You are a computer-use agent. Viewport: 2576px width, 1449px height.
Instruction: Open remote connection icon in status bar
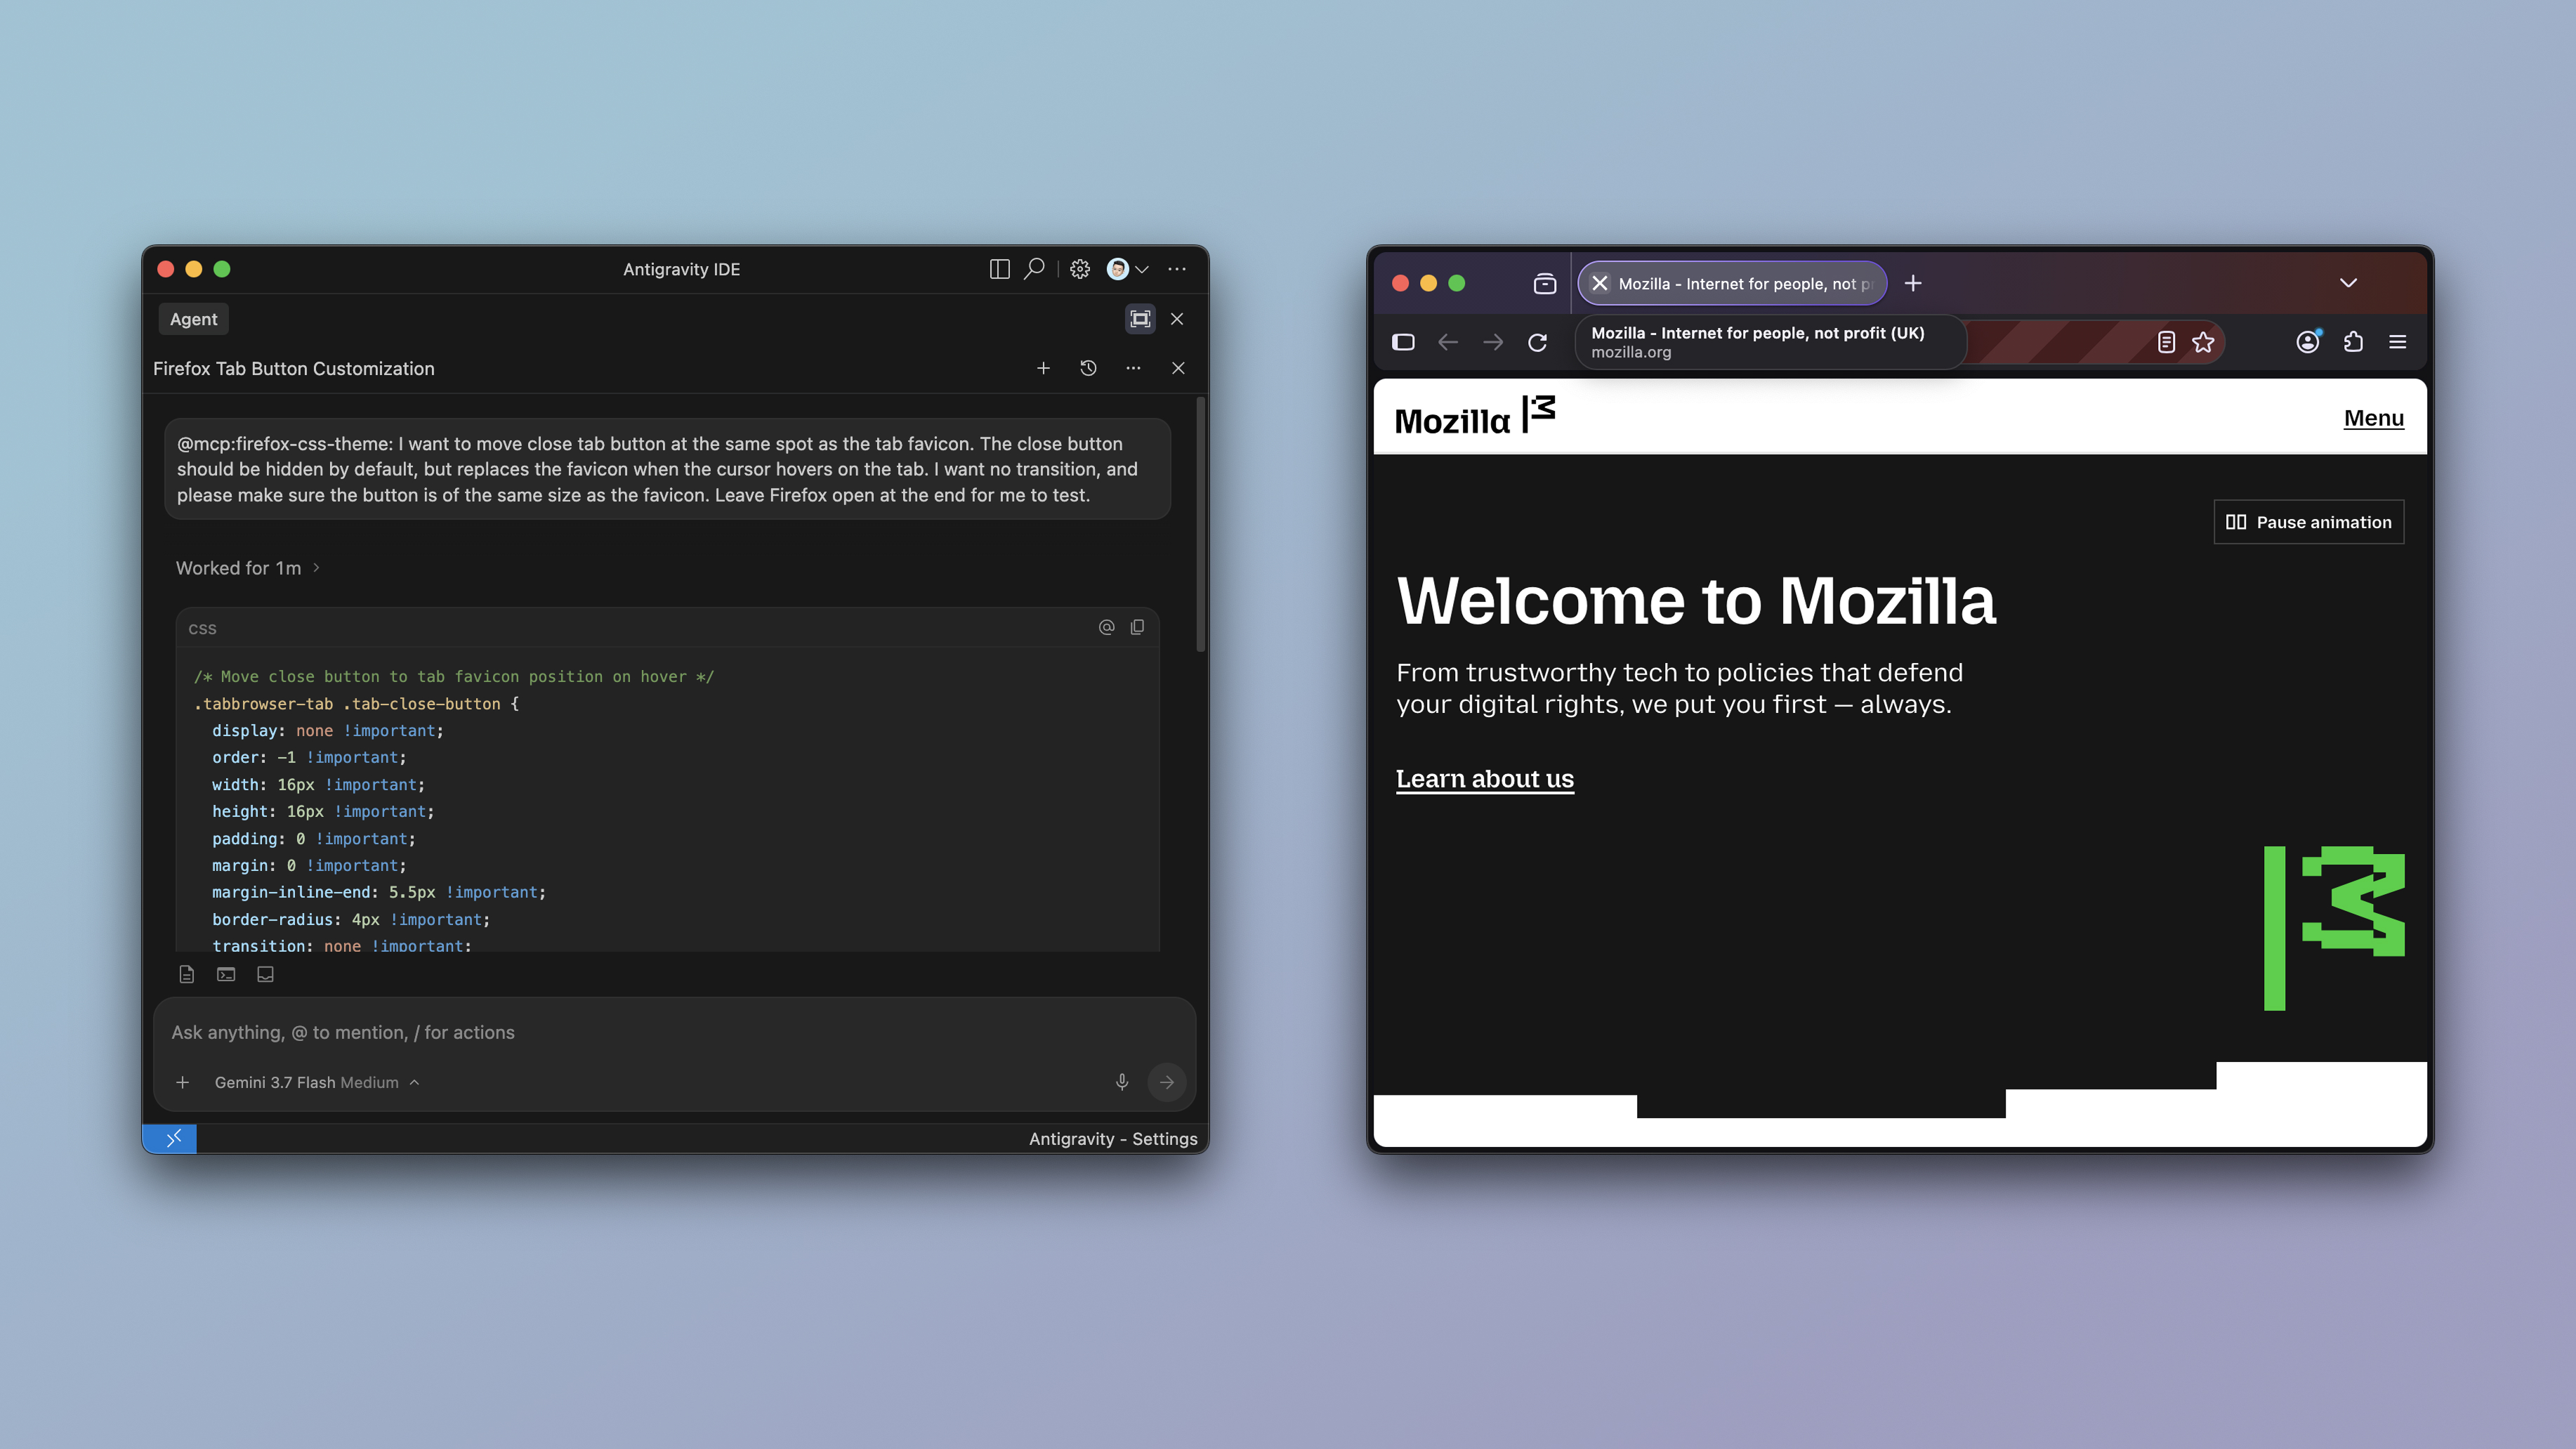(170, 1138)
